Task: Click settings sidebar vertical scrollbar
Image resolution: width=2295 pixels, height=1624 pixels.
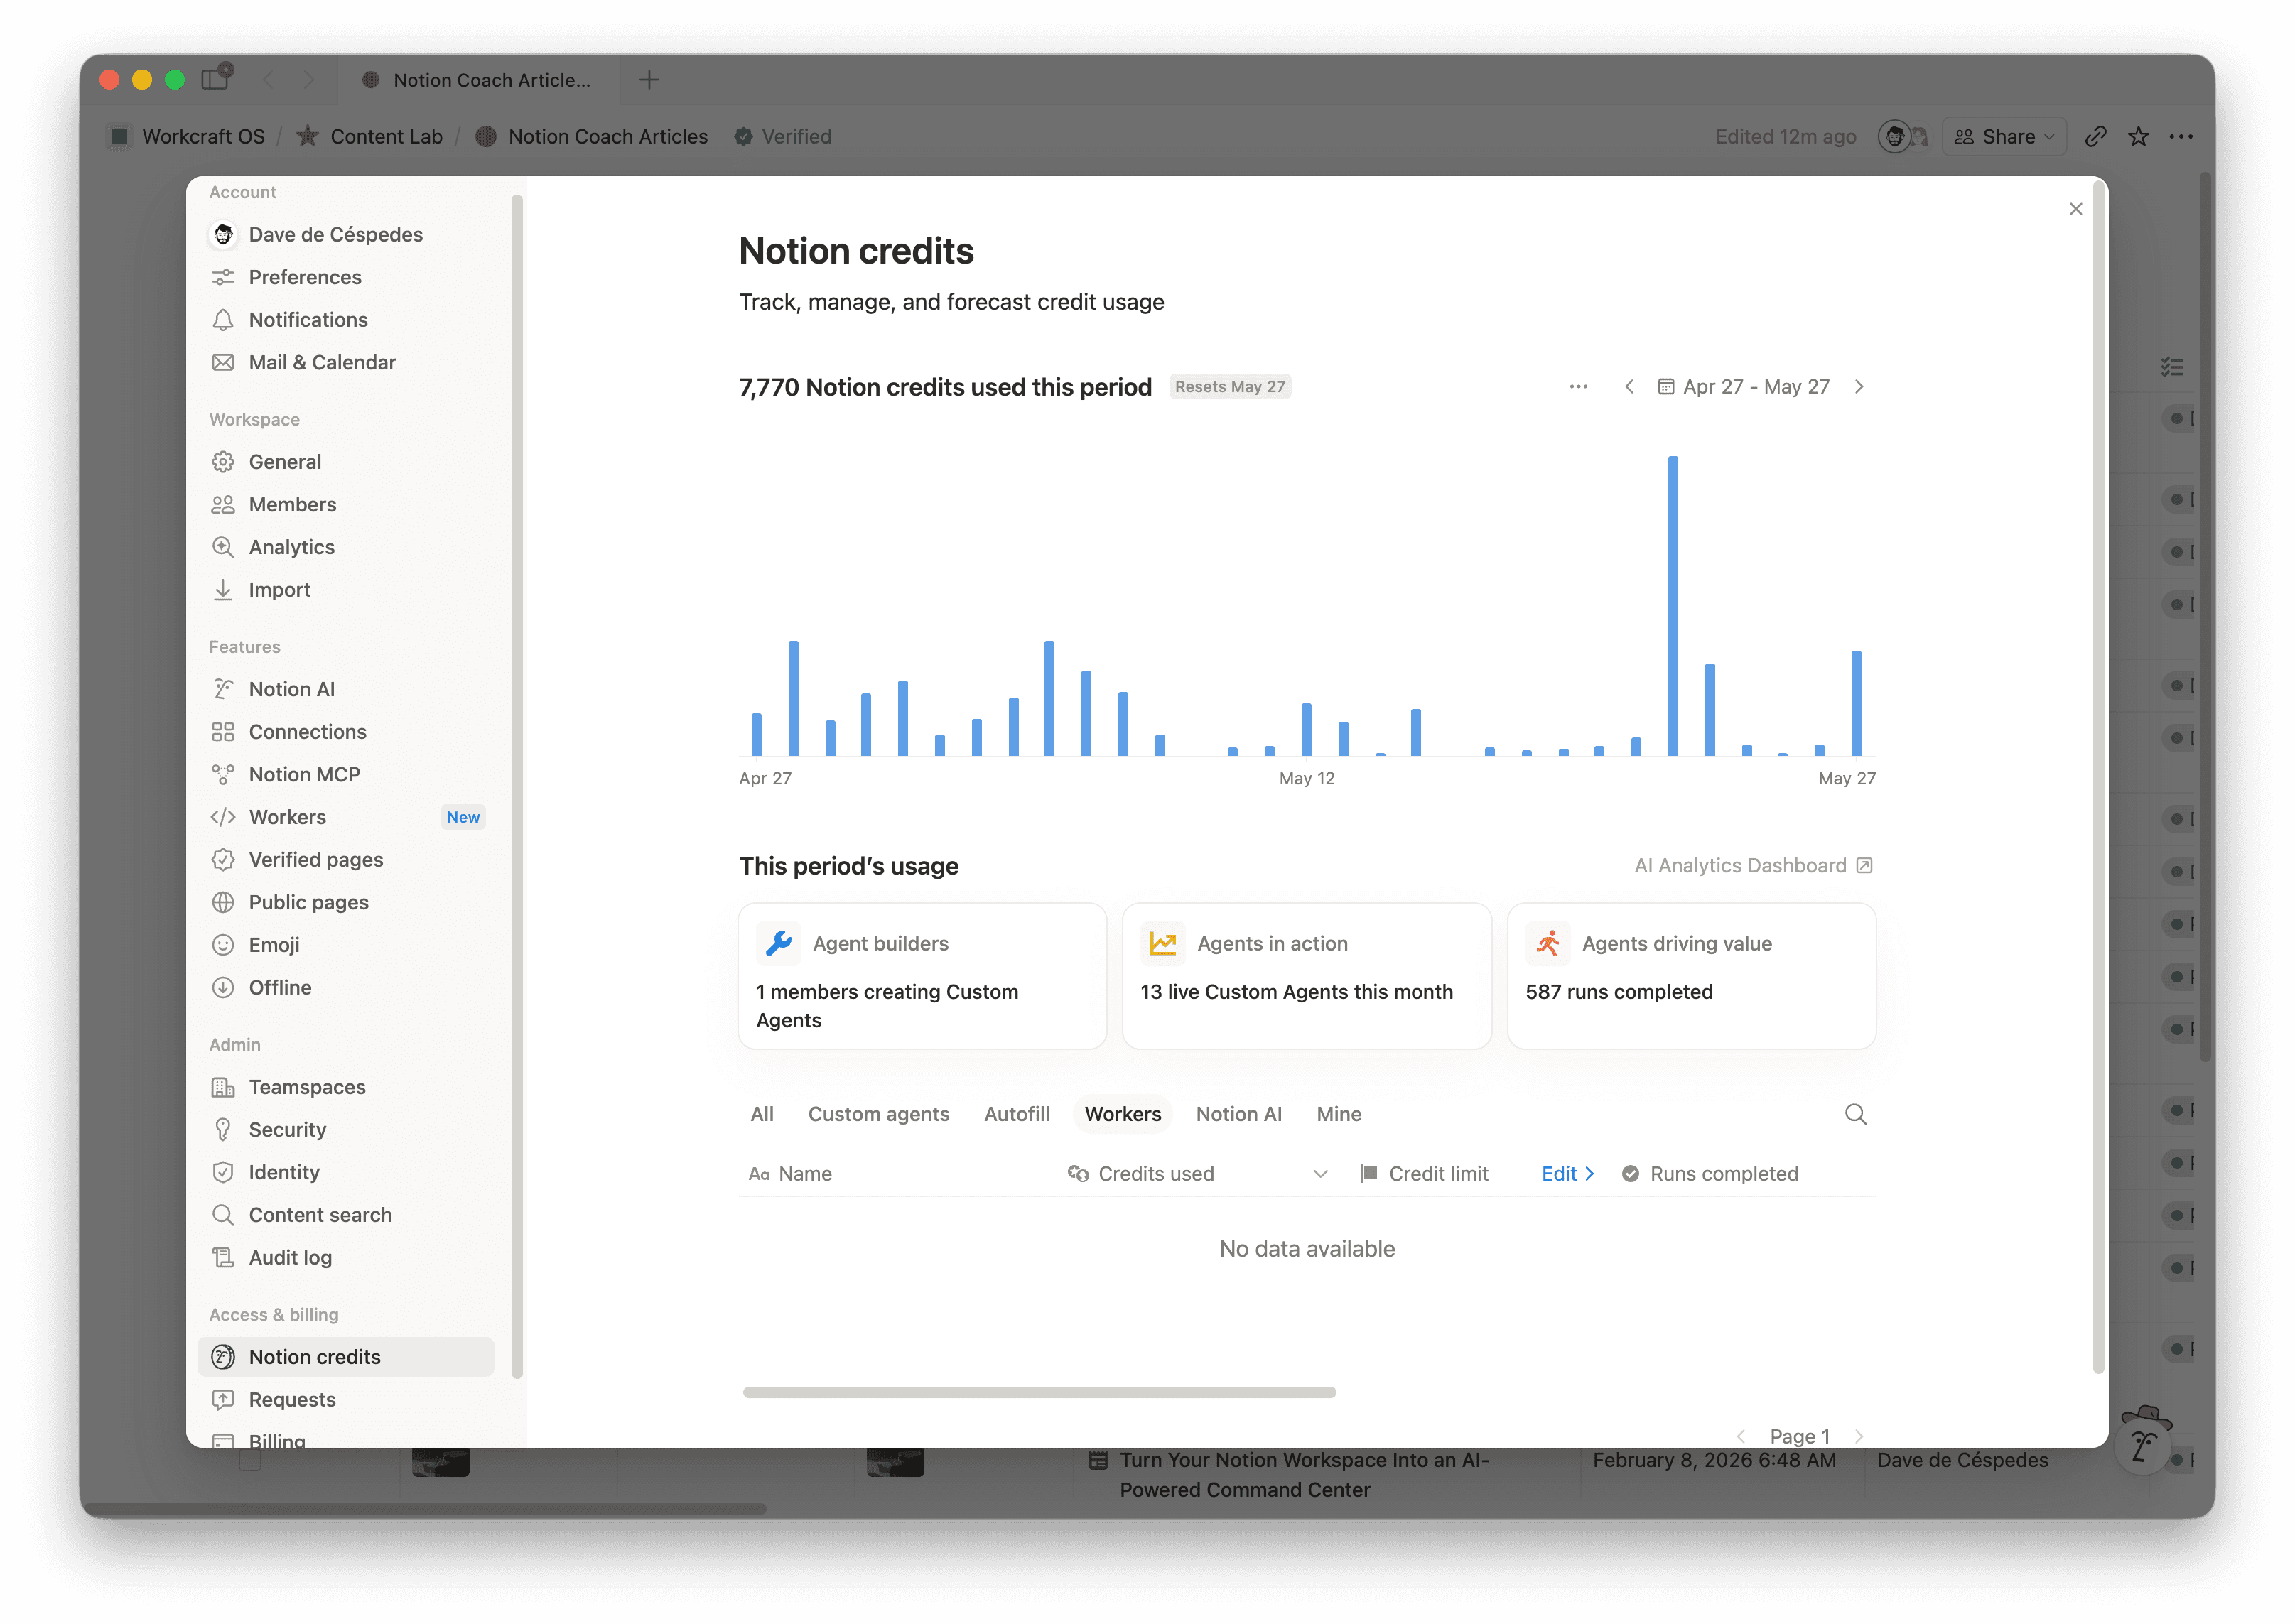Action: pos(517,787)
